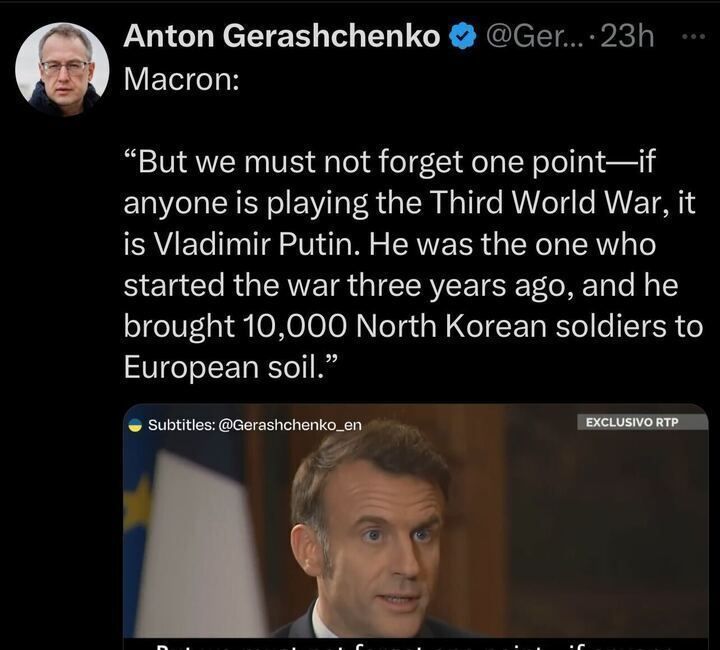This screenshot has height=650, width=720.
Task: Open Anton Gerashchenko's profile avatar
Action: point(62,69)
